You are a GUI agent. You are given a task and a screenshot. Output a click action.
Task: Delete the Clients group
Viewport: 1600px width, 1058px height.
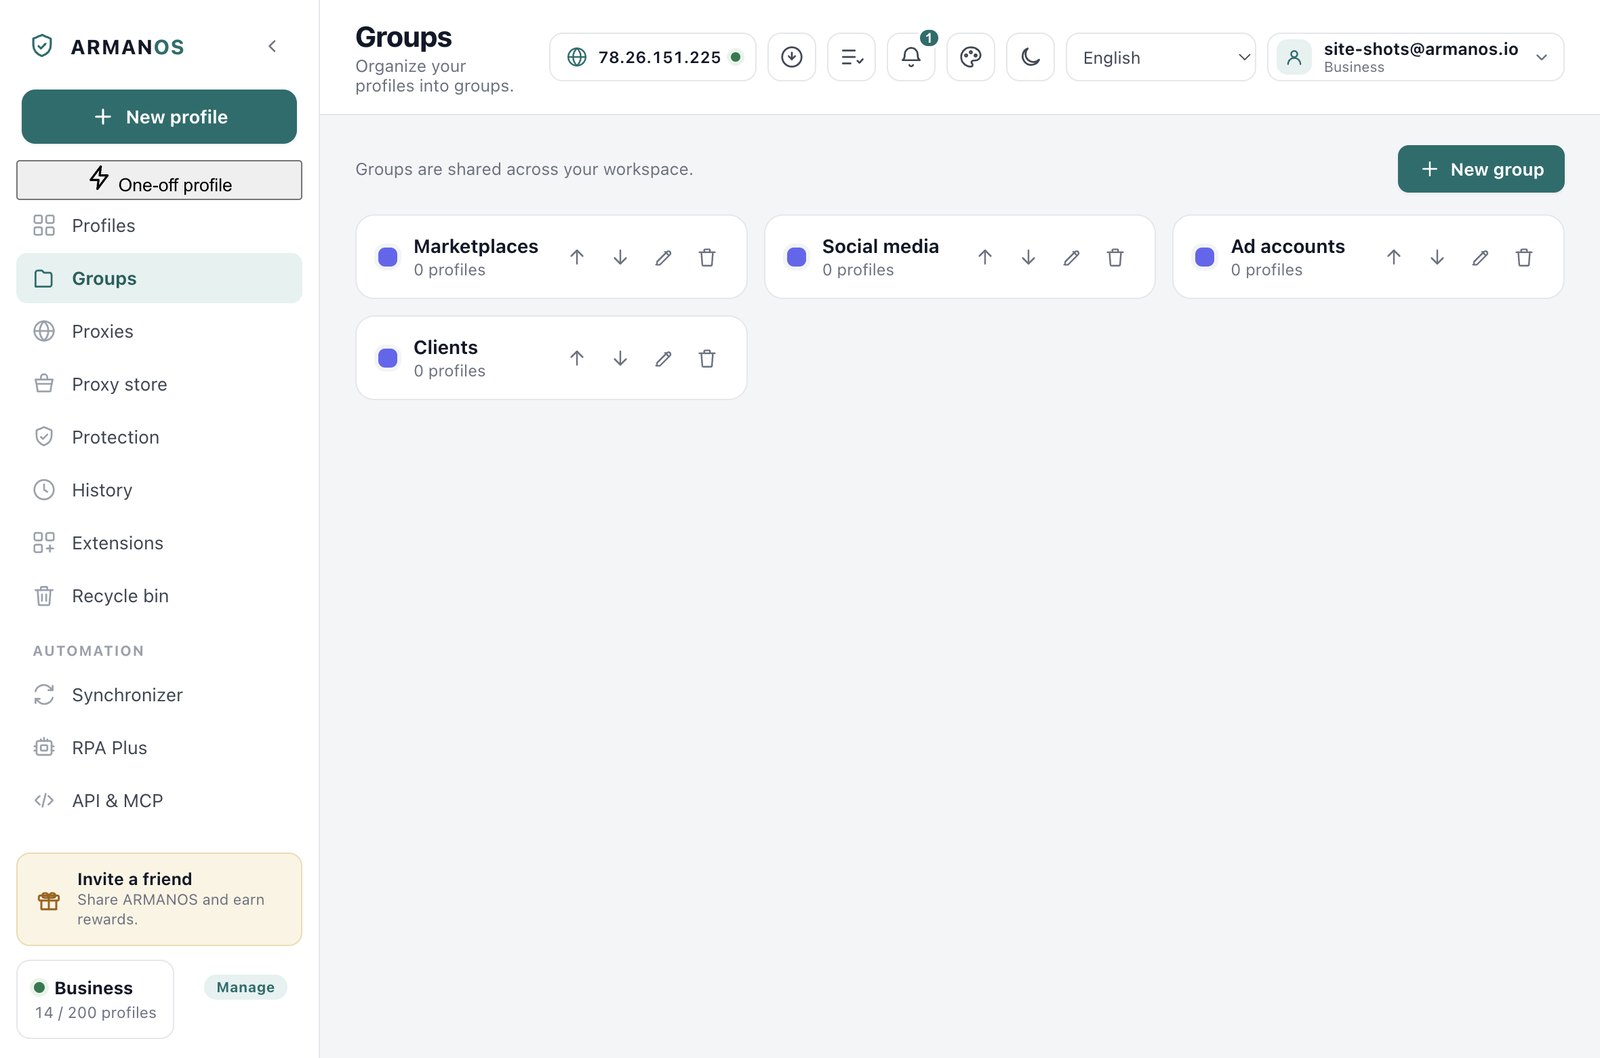point(707,358)
